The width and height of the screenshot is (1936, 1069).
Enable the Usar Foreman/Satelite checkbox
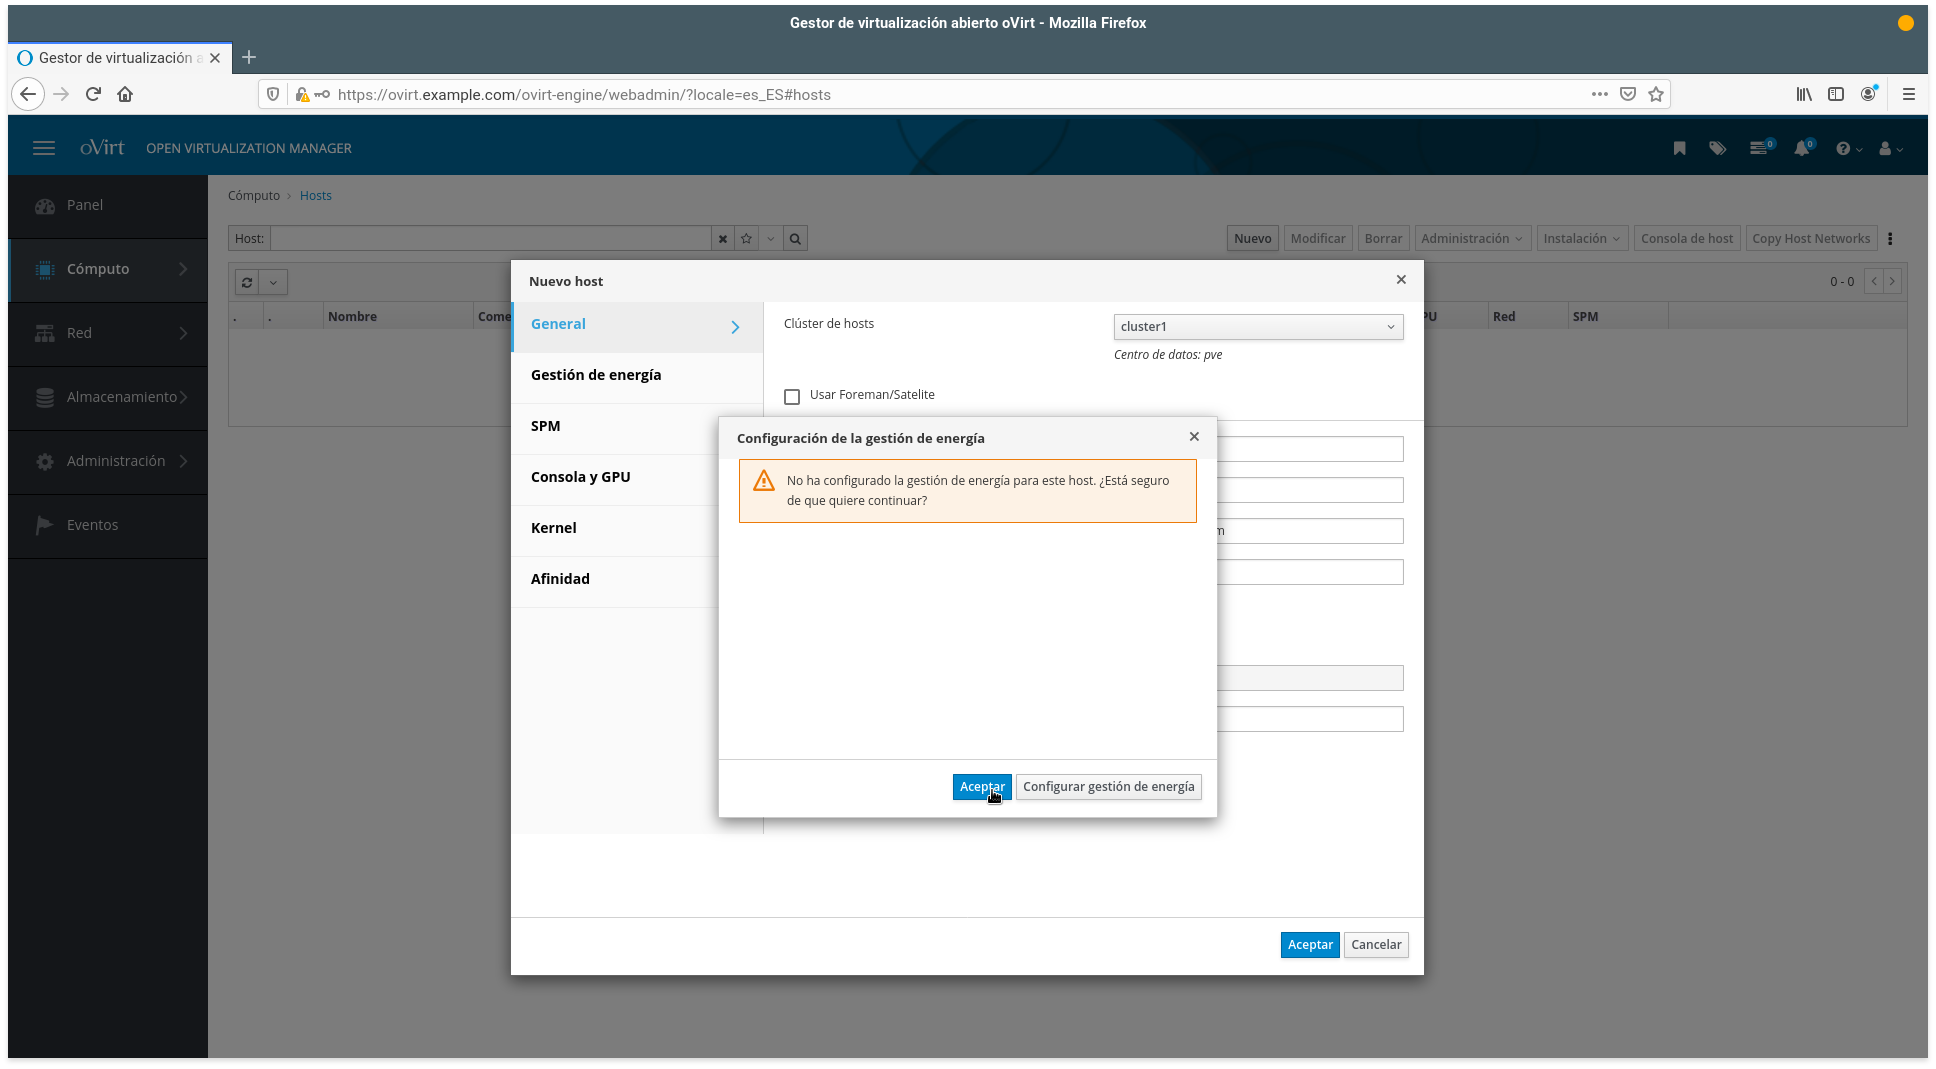tap(792, 397)
